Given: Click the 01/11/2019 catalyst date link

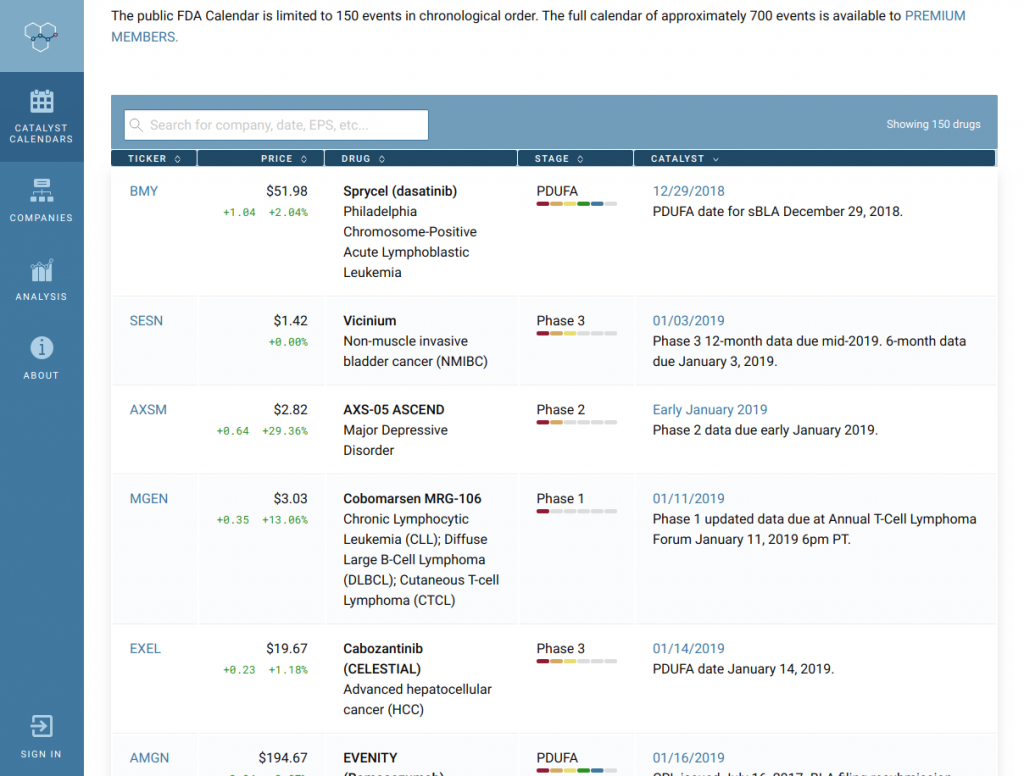Looking at the screenshot, I should pos(688,498).
